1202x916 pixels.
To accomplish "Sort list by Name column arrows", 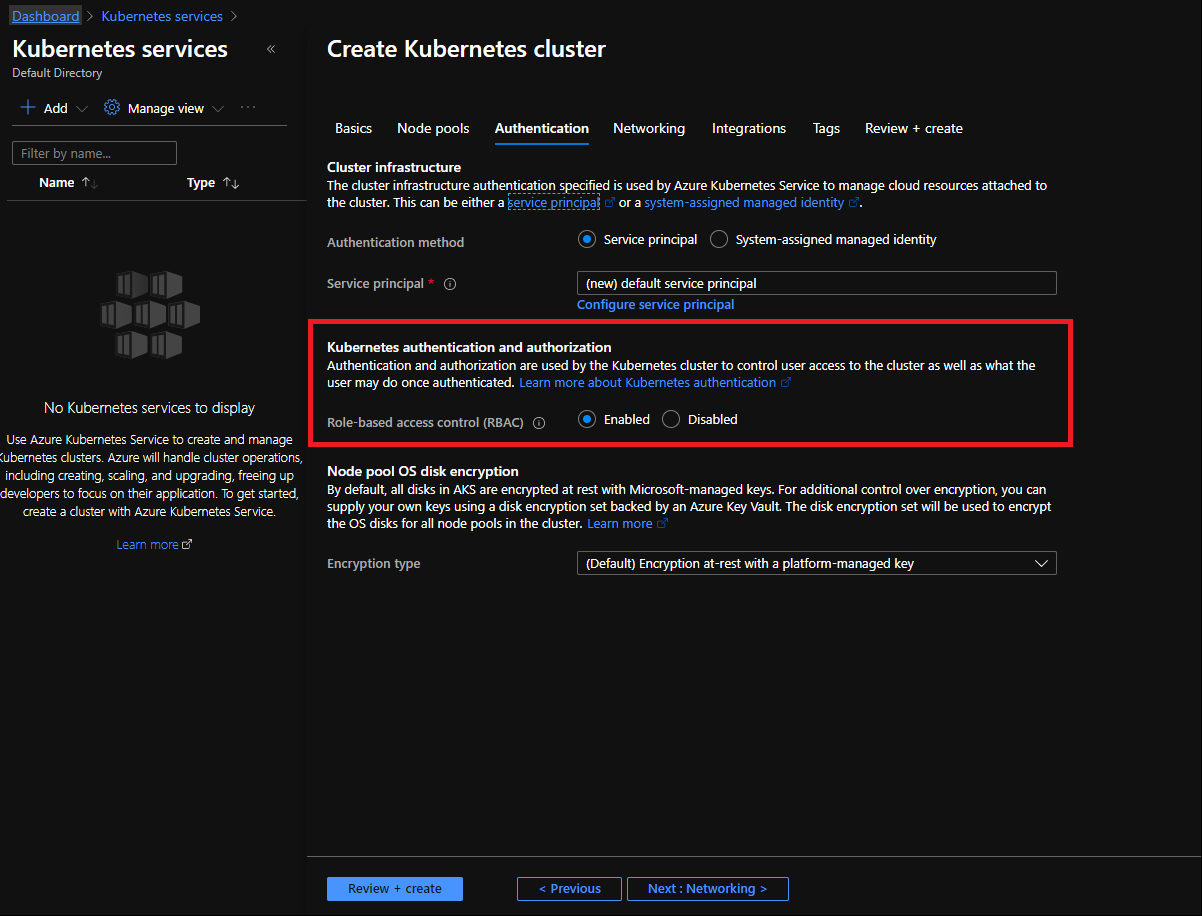I will pos(89,183).
